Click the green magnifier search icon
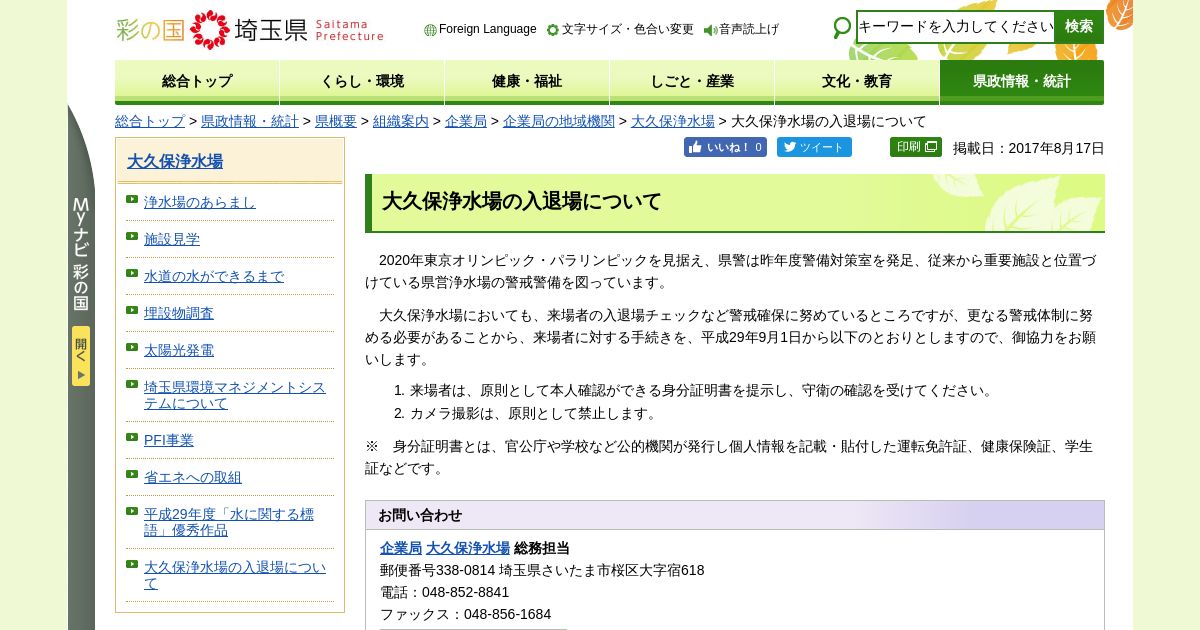1200x630 pixels. click(842, 28)
